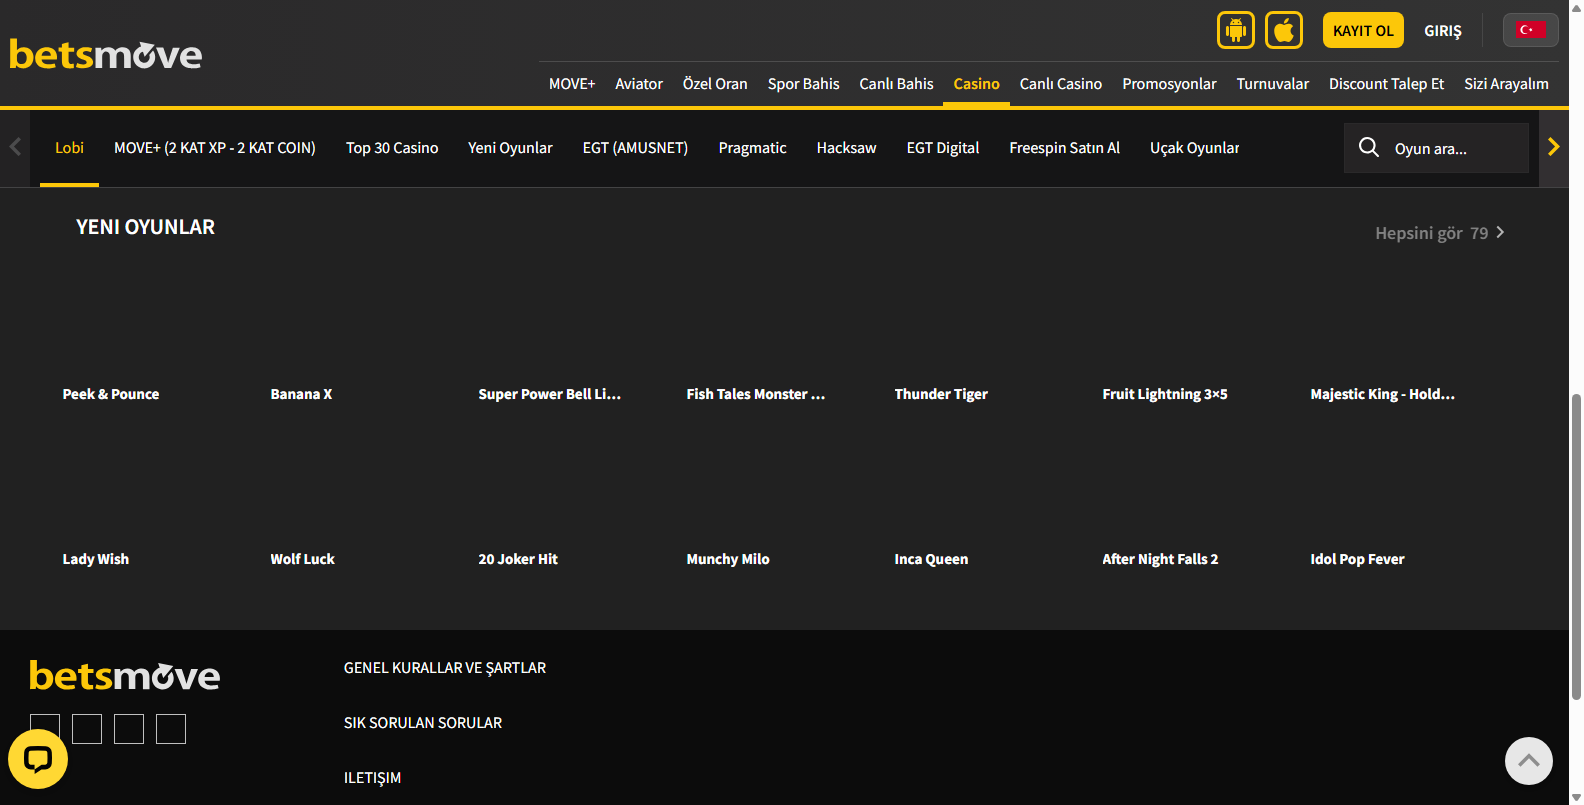Open the Lady Wish game
This screenshot has height=805, width=1584.
click(x=96, y=559)
